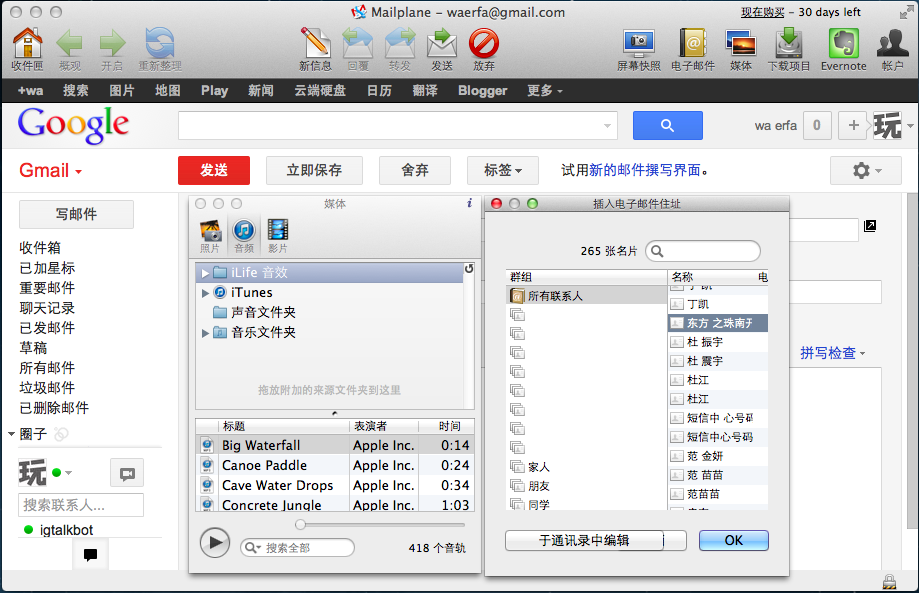Collapse the 圈子 circles section
919x593 pixels.
coord(11,434)
